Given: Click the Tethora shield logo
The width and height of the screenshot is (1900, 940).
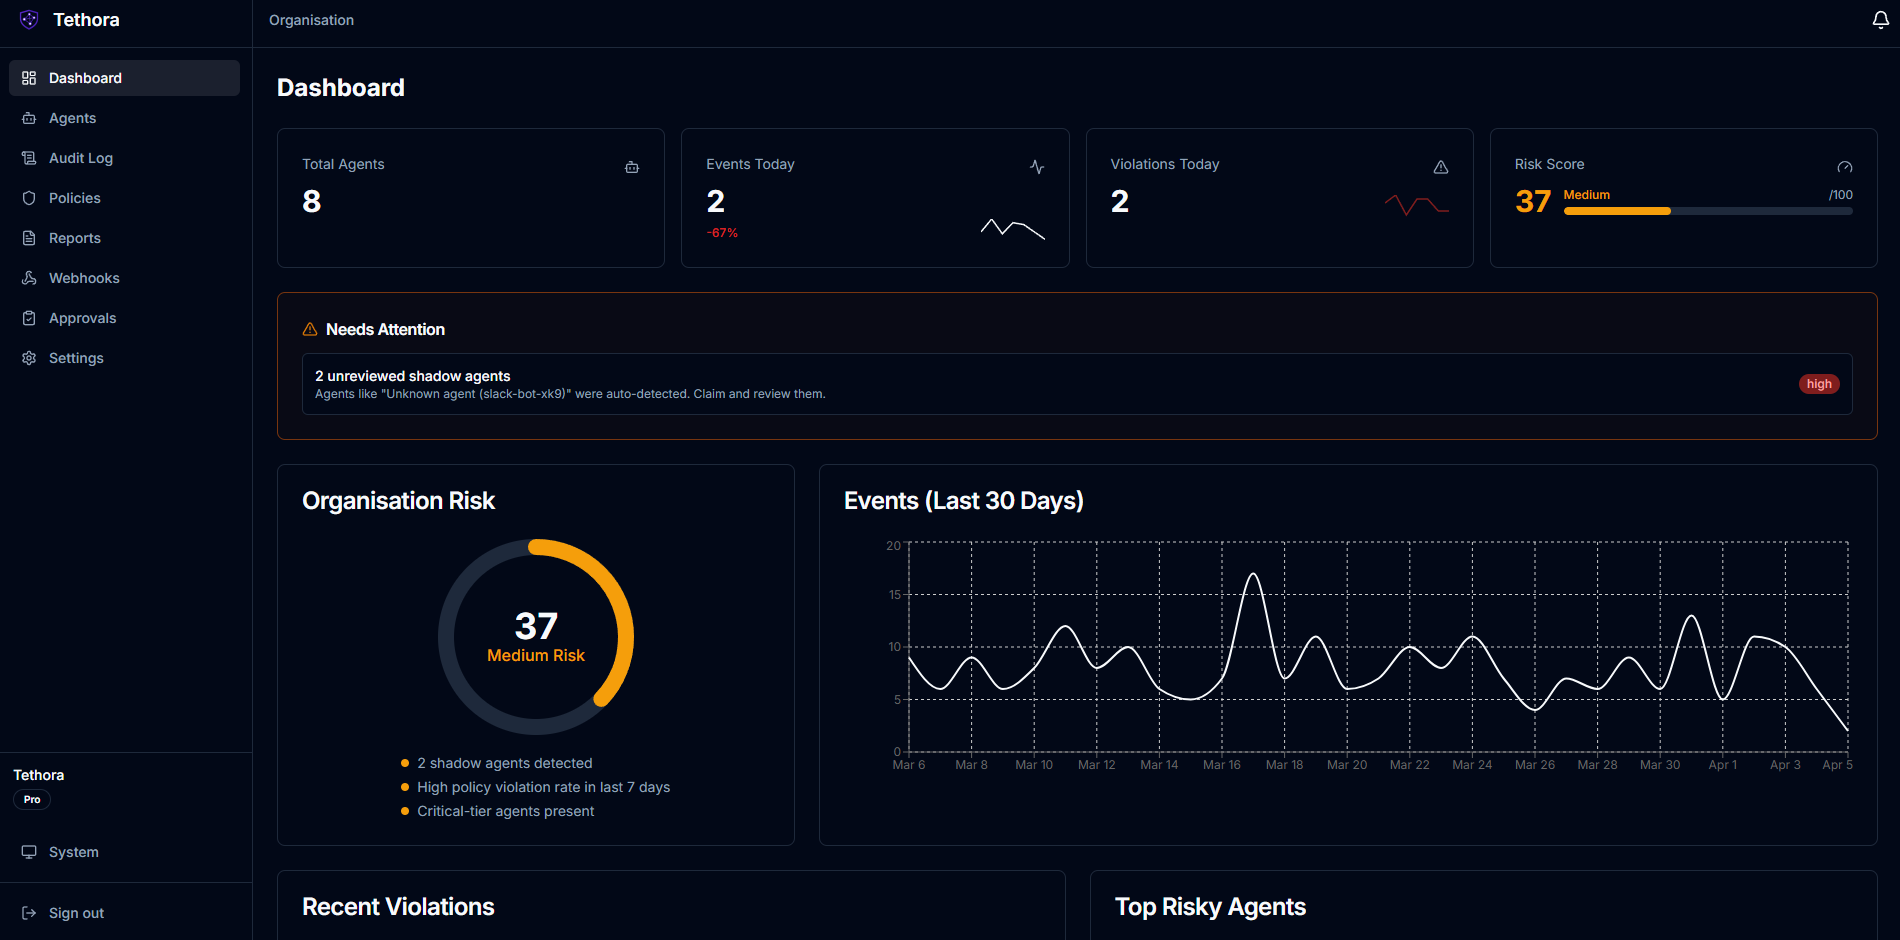Looking at the screenshot, I should [x=28, y=19].
